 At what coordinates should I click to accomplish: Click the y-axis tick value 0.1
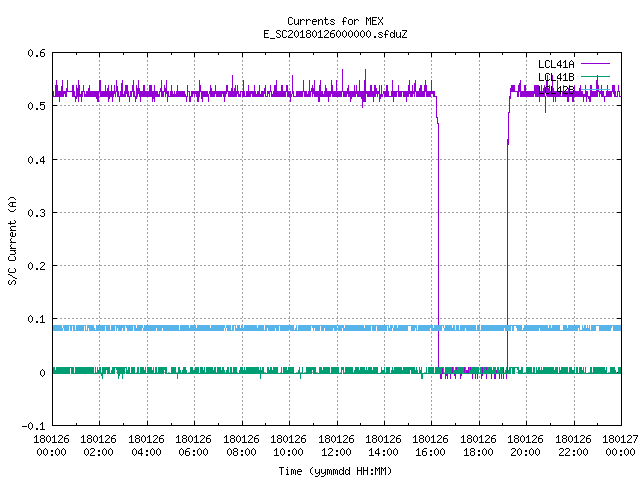[x=36, y=319]
